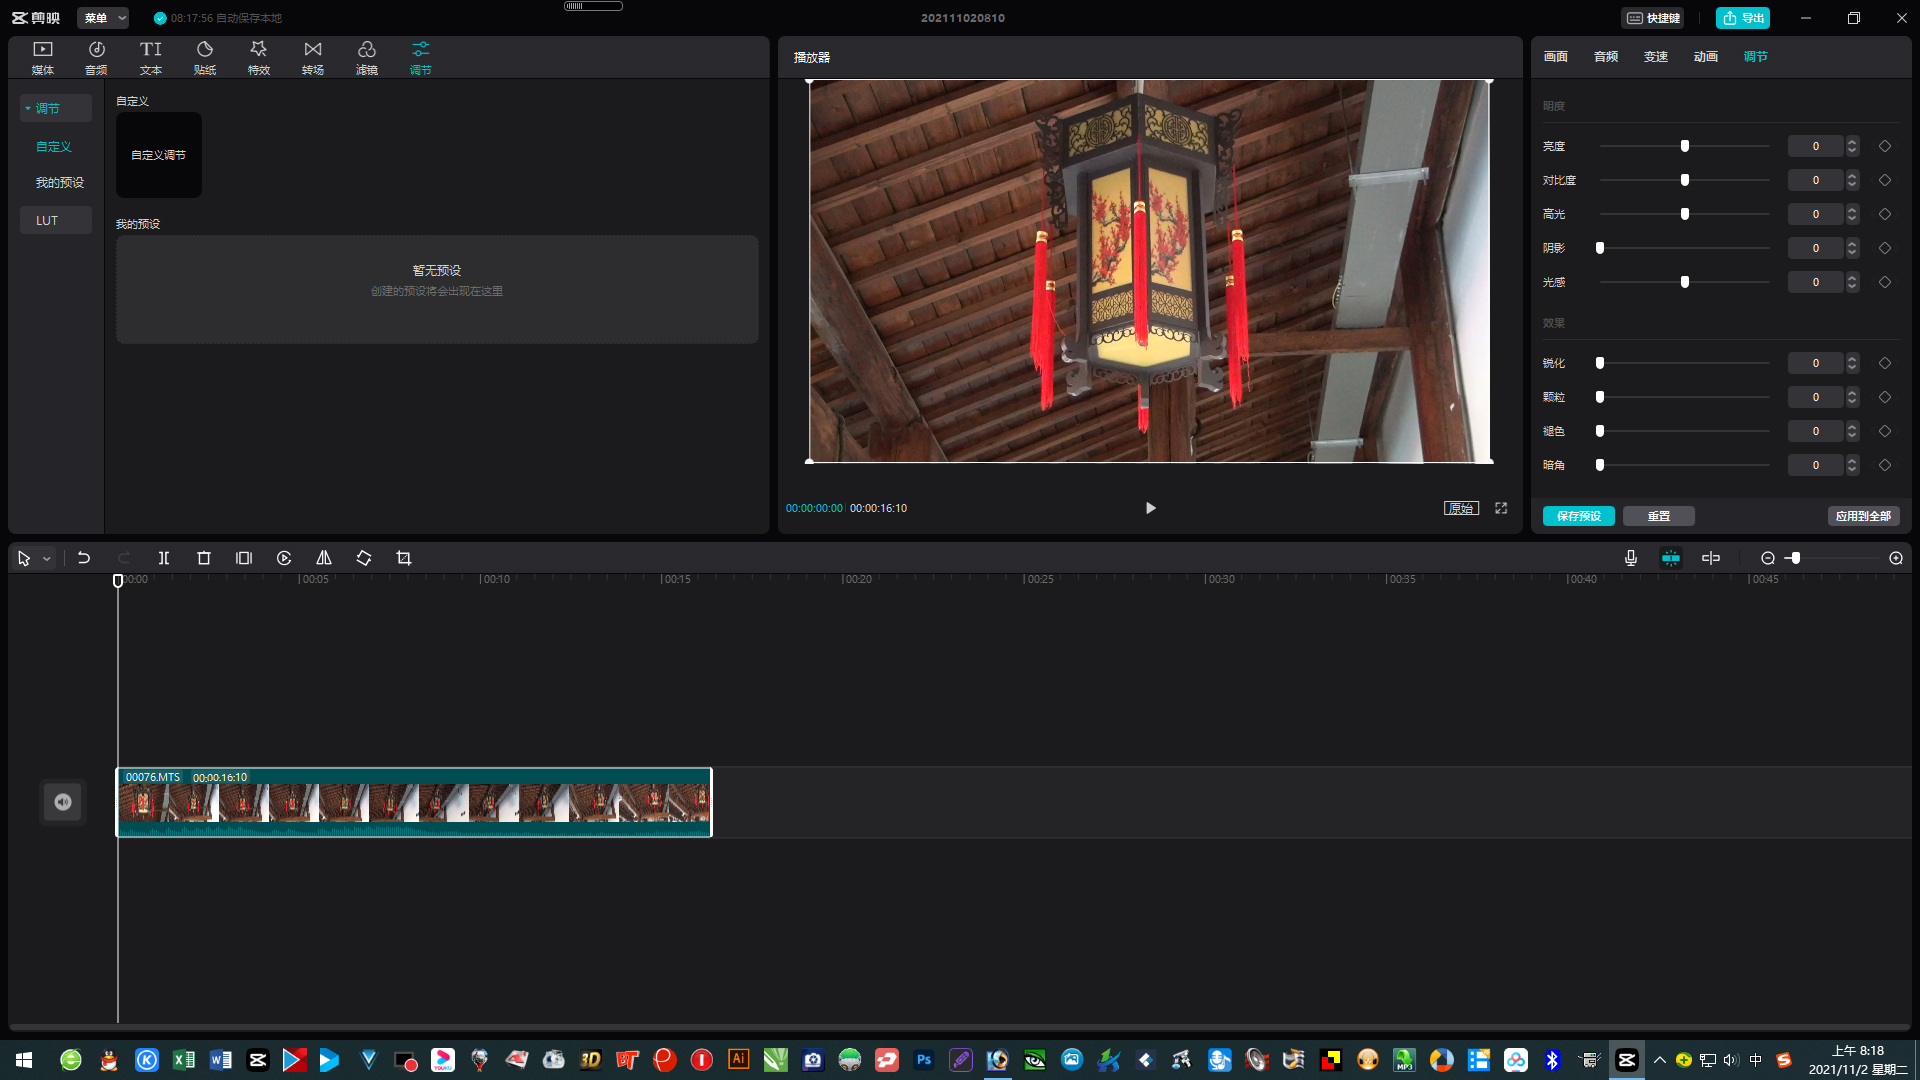Screen dimensions: 1920x1080
Task: Add keyframe for 亮度 brightness
Action: 1885,146
